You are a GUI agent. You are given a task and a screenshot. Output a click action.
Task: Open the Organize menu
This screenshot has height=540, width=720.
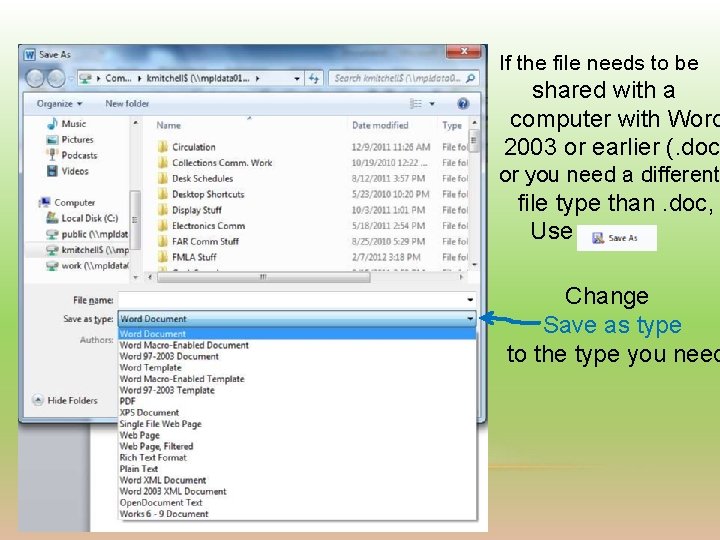coord(59,104)
